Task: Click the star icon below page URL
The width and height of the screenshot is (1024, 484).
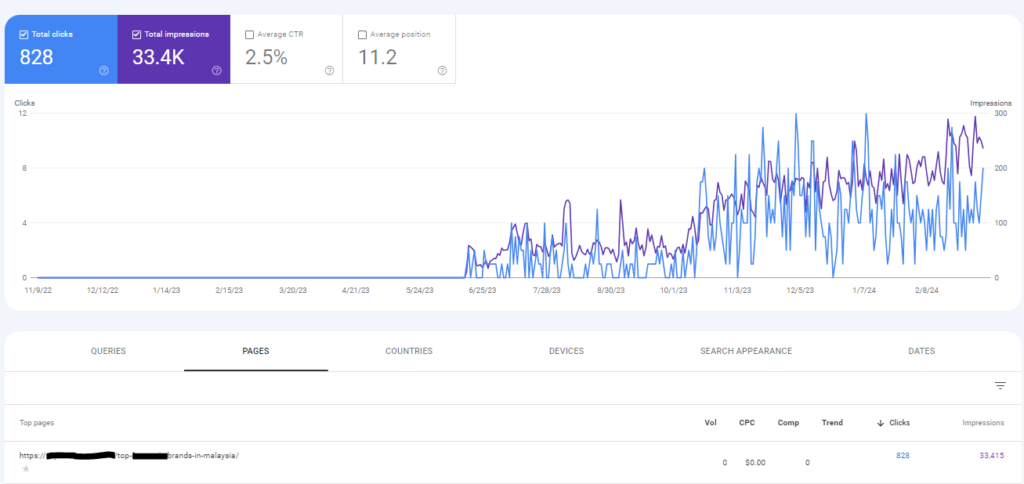Action: click(x=25, y=468)
